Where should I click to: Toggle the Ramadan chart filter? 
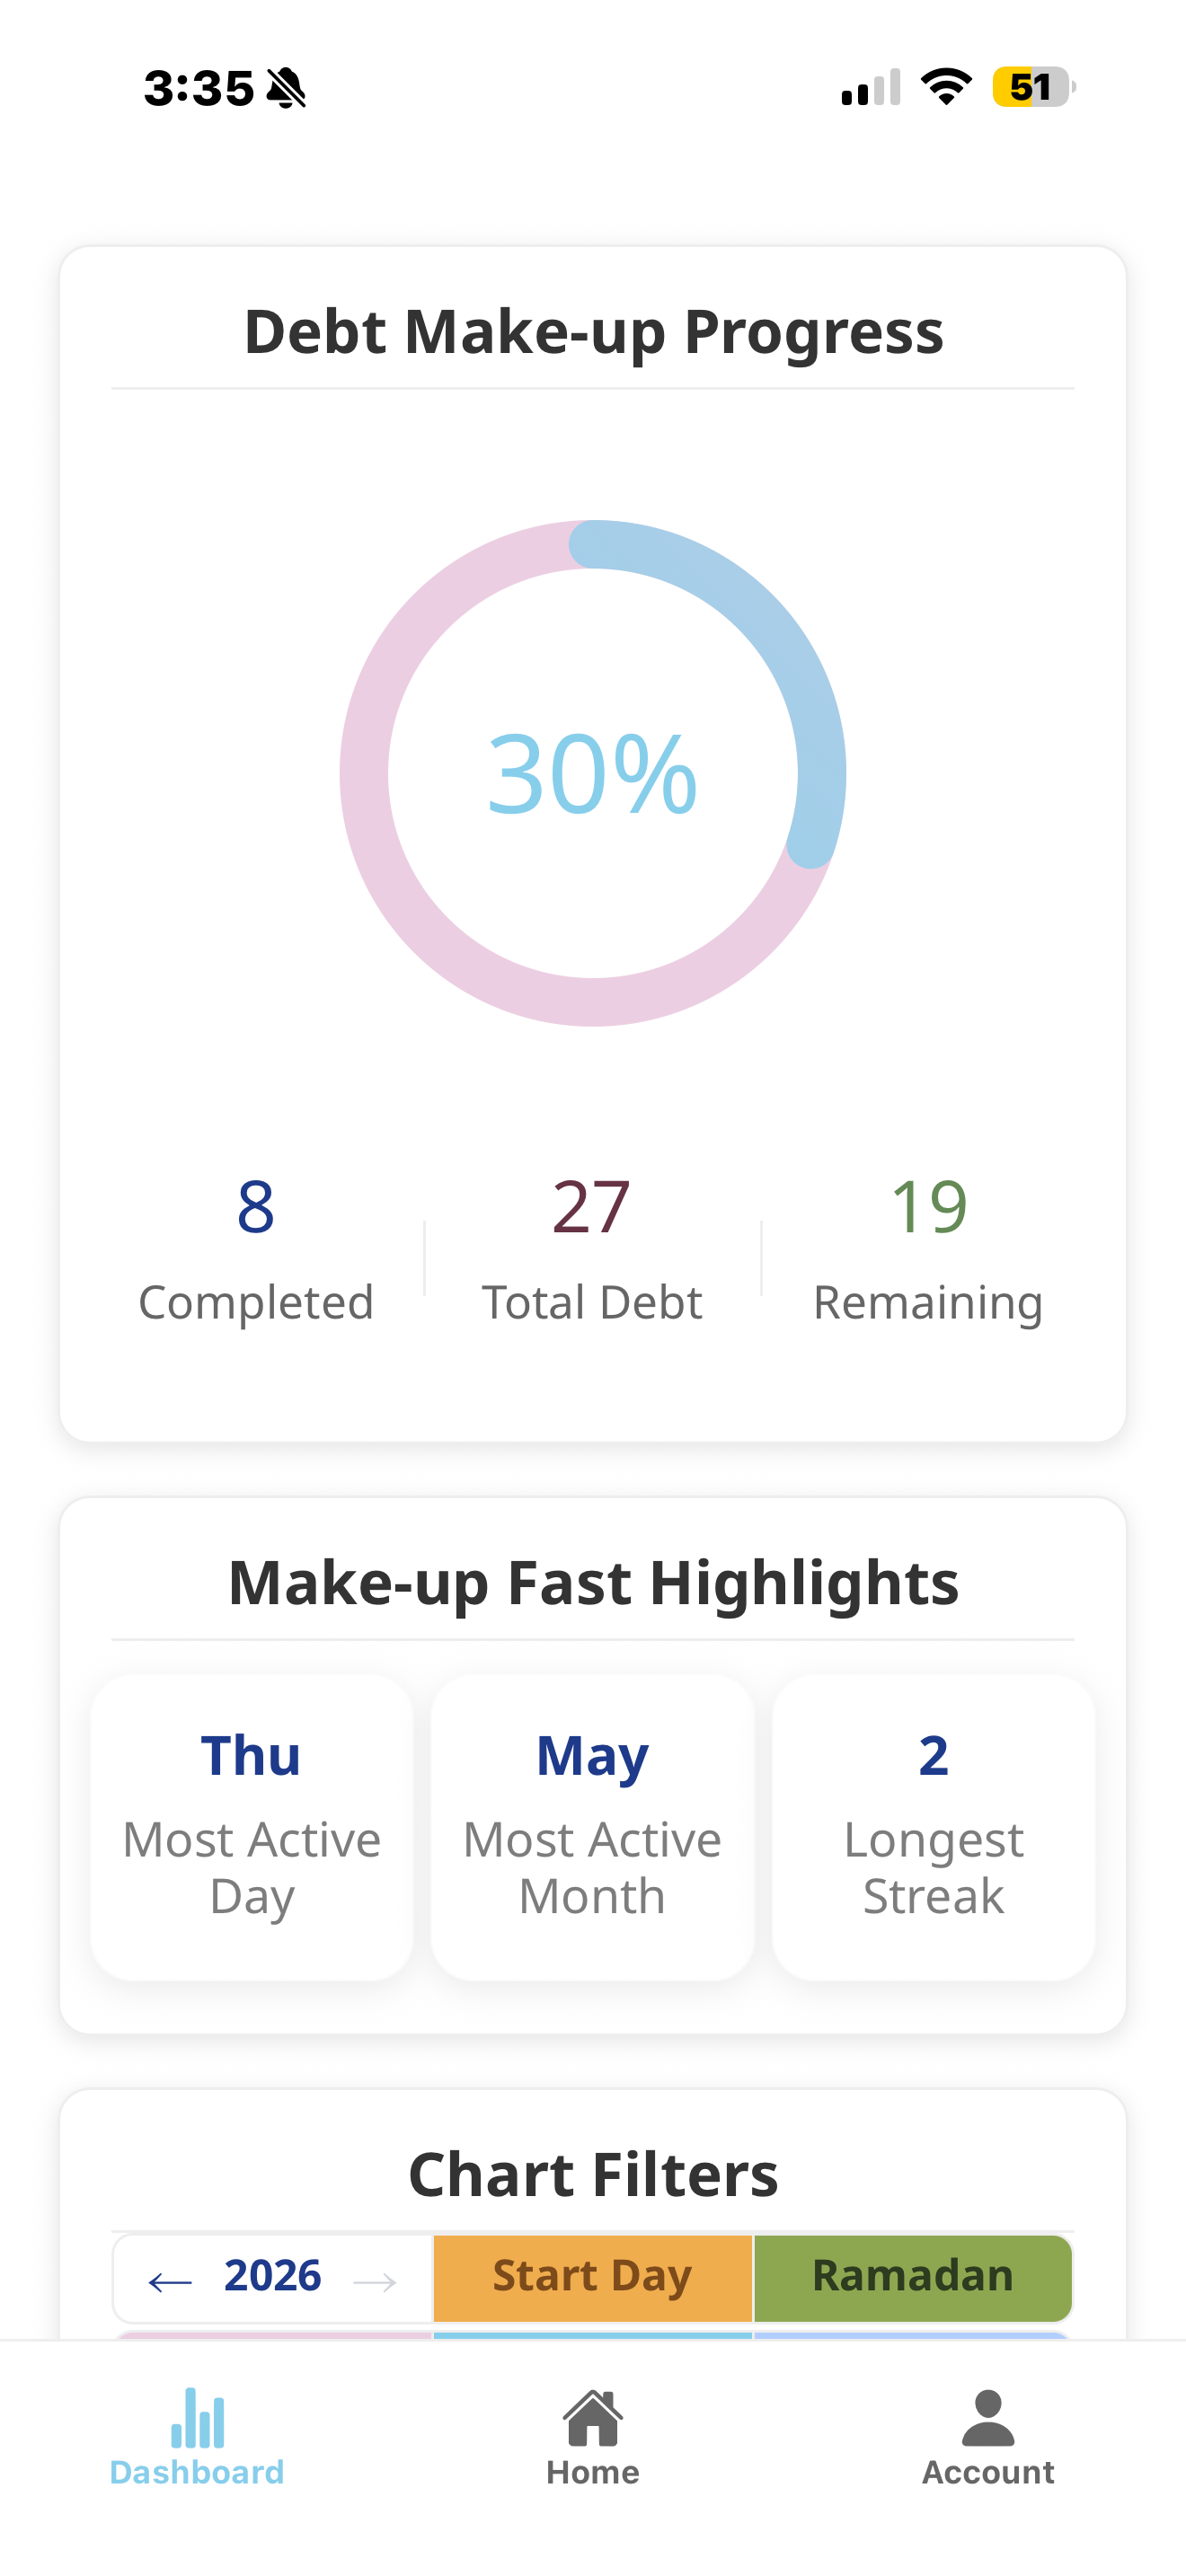[x=913, y=2277]
